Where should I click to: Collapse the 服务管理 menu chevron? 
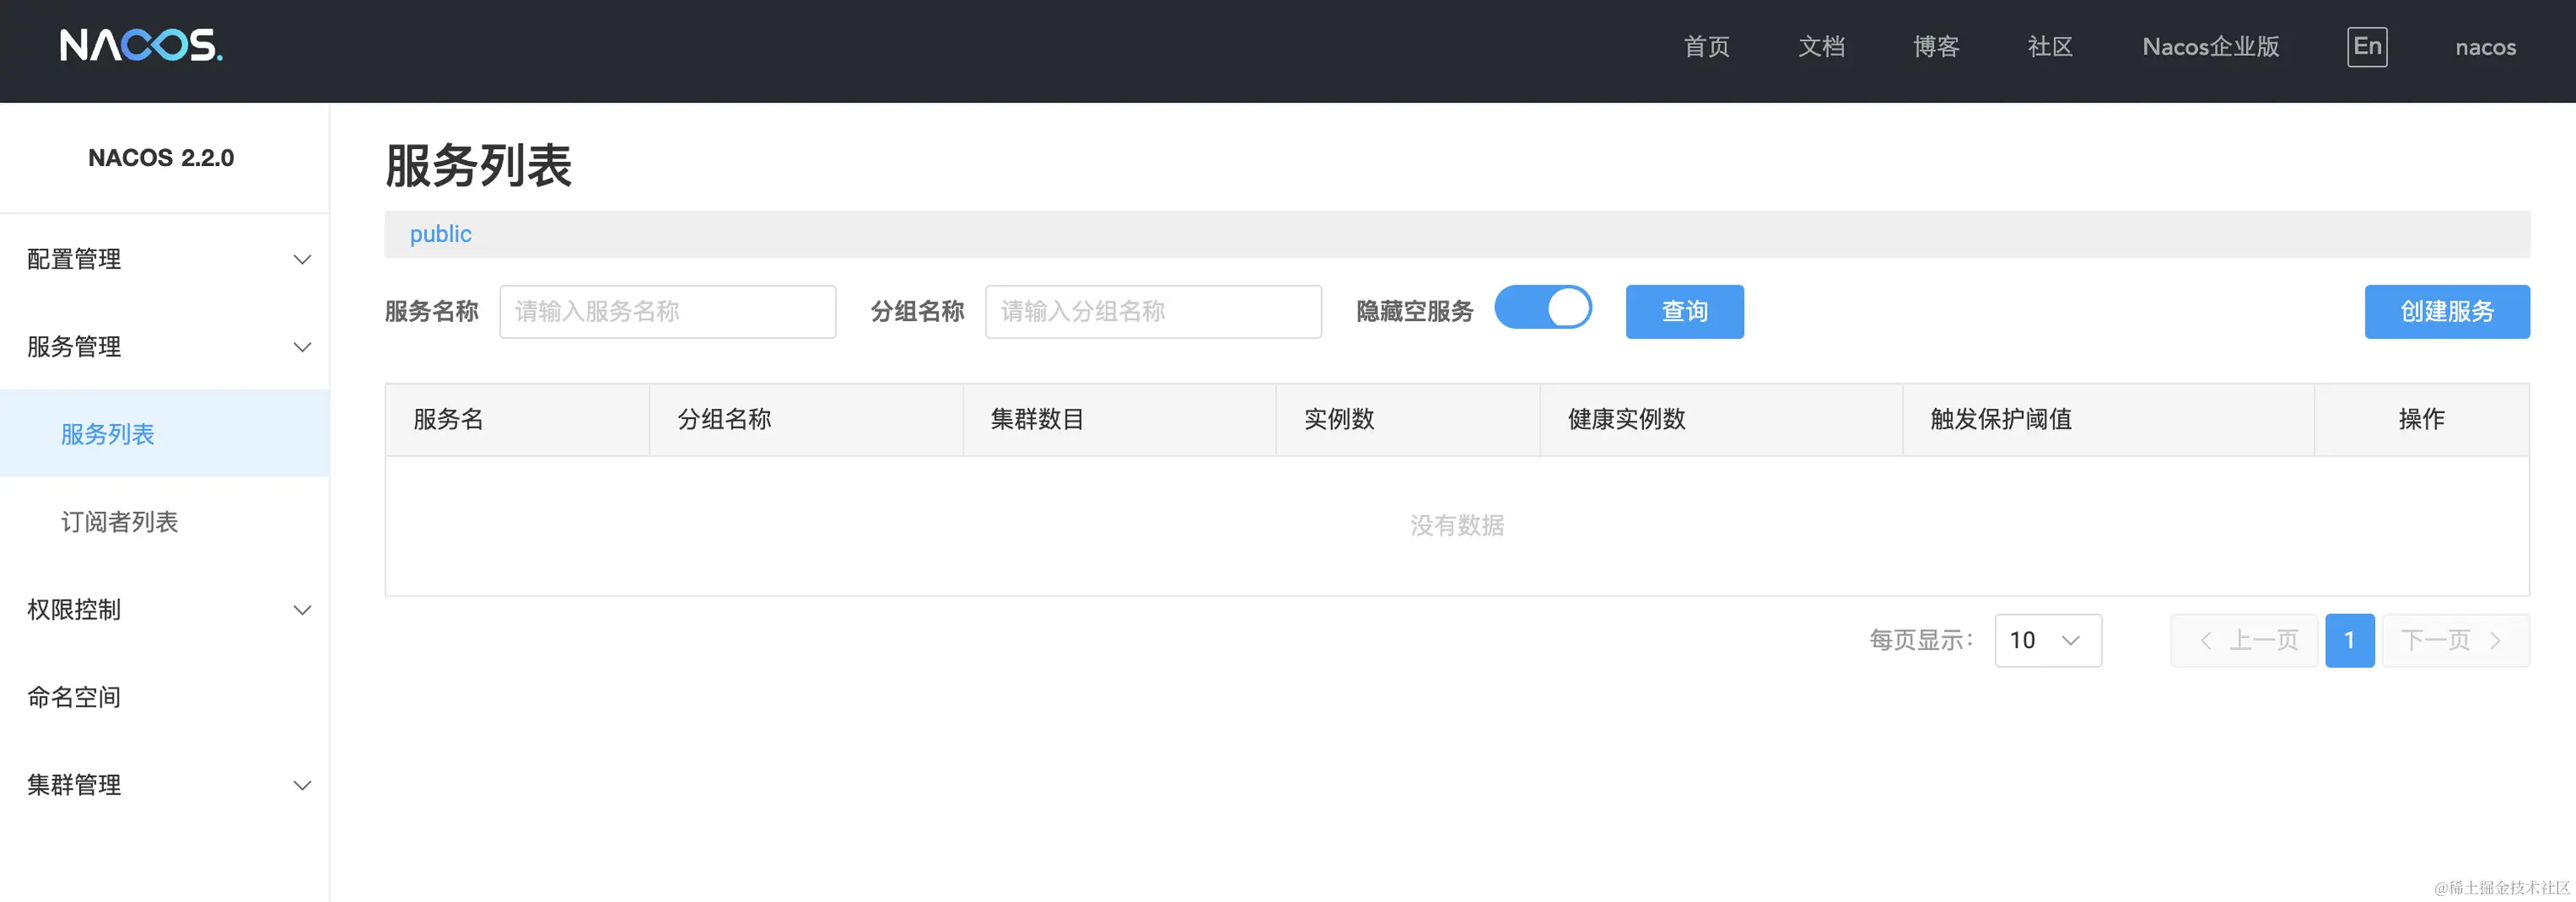[x=302, y=347]
